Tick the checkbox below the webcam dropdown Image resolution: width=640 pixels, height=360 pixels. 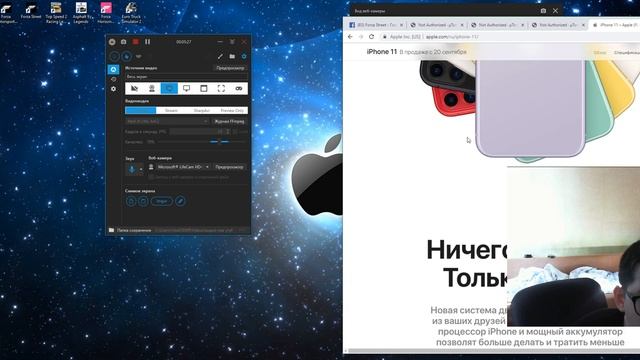pyautogui.click(x=151, y=177)
